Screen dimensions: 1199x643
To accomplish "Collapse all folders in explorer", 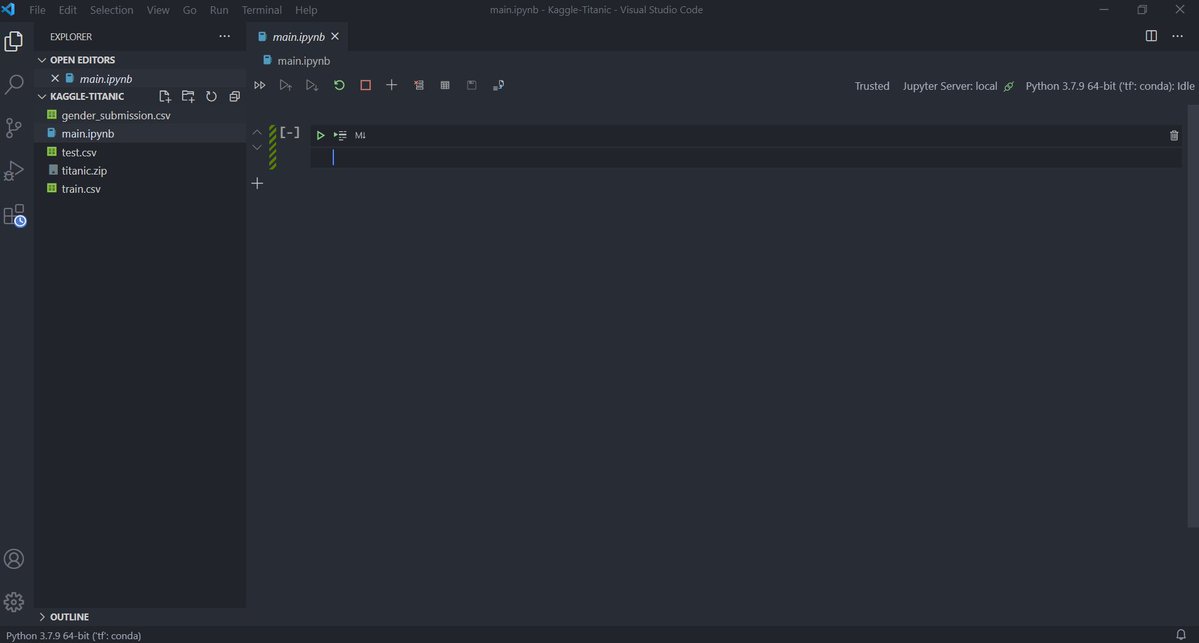I will pos(235,96).
